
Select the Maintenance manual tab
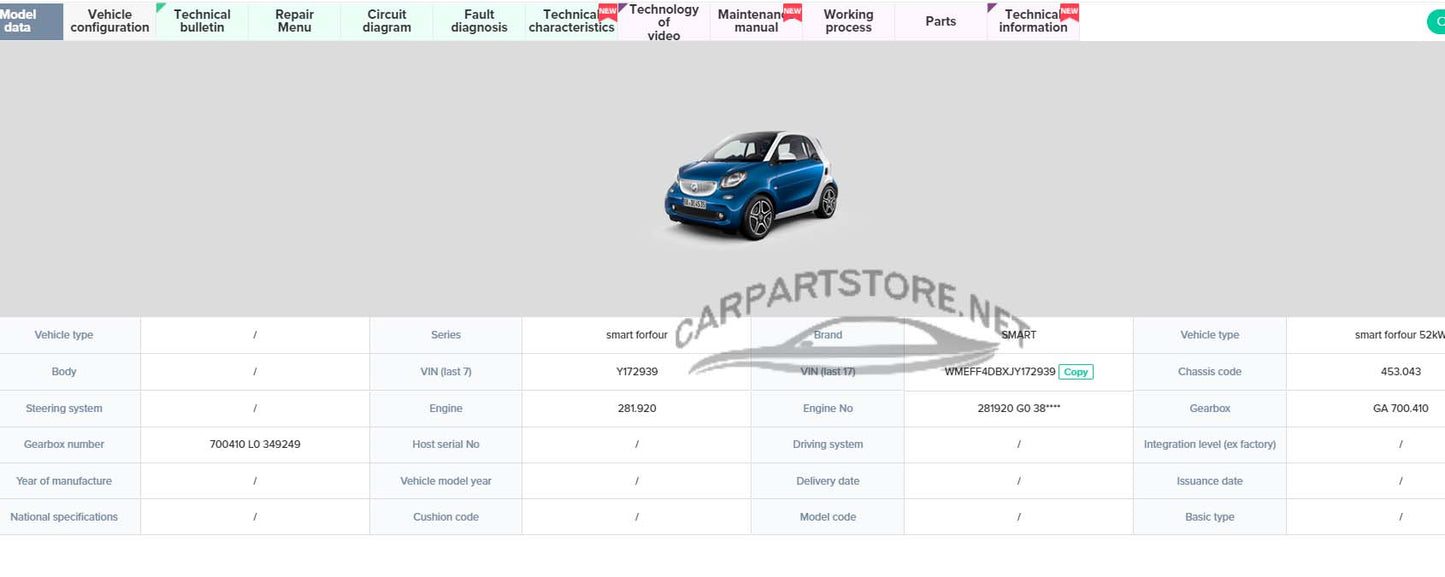(752, 21)
